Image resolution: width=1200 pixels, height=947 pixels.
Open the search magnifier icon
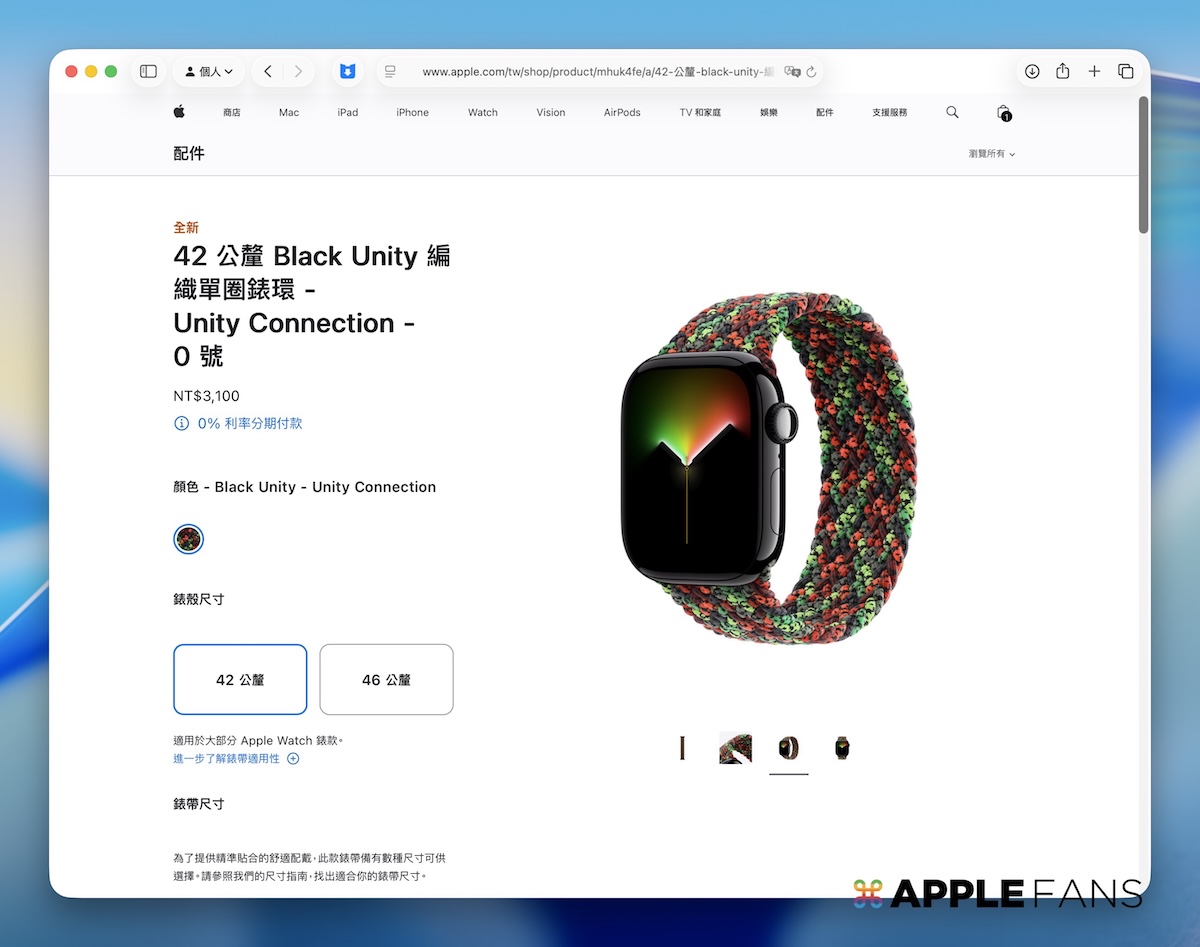[x=952, y=113]
